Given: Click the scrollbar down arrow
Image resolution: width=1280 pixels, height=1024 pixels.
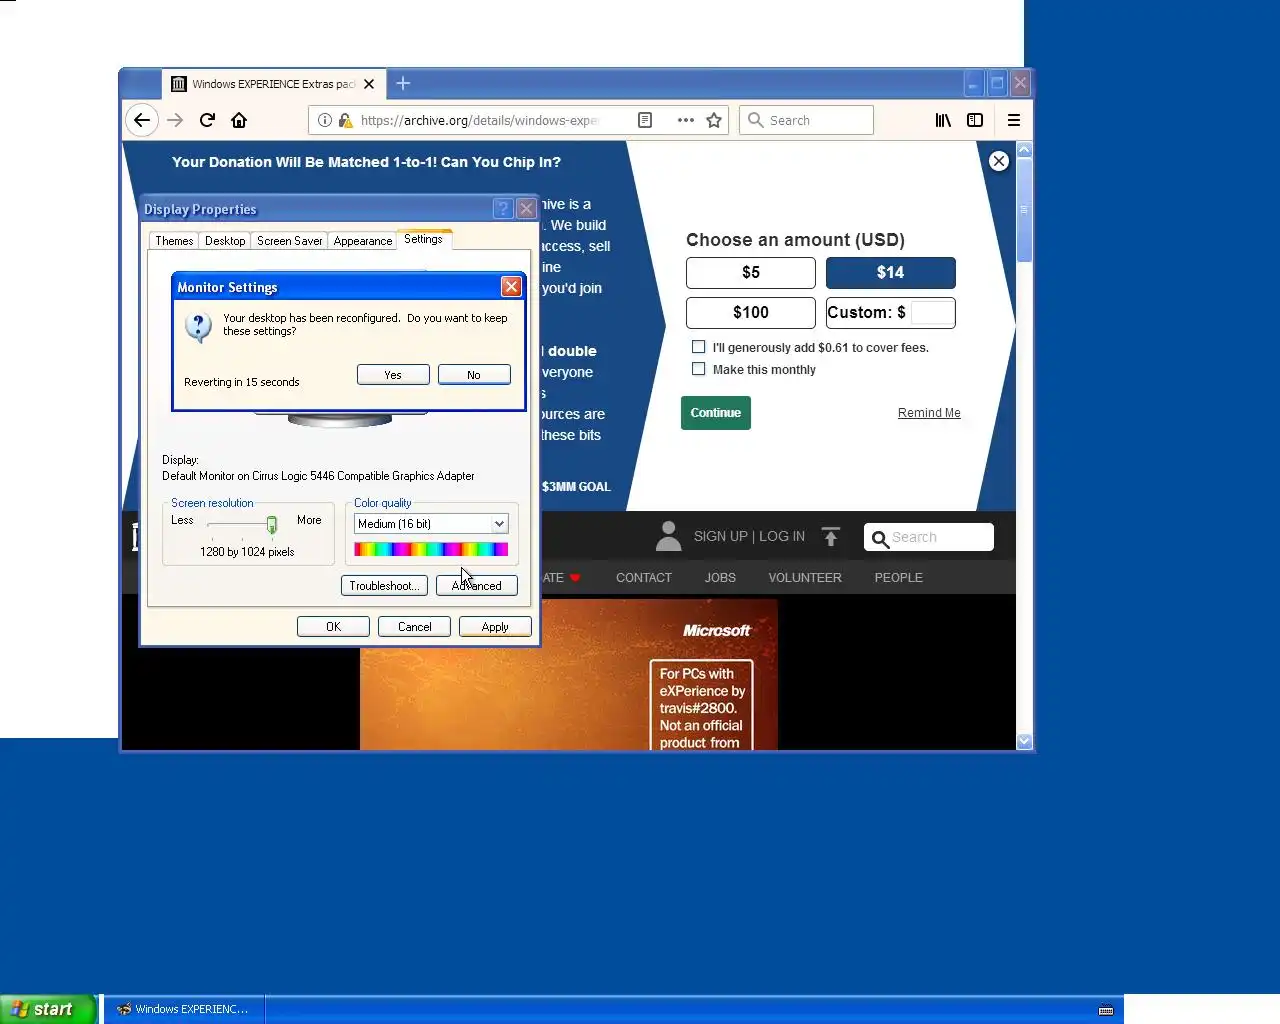Looking at the screenshot, I should tap(1024, 742).
